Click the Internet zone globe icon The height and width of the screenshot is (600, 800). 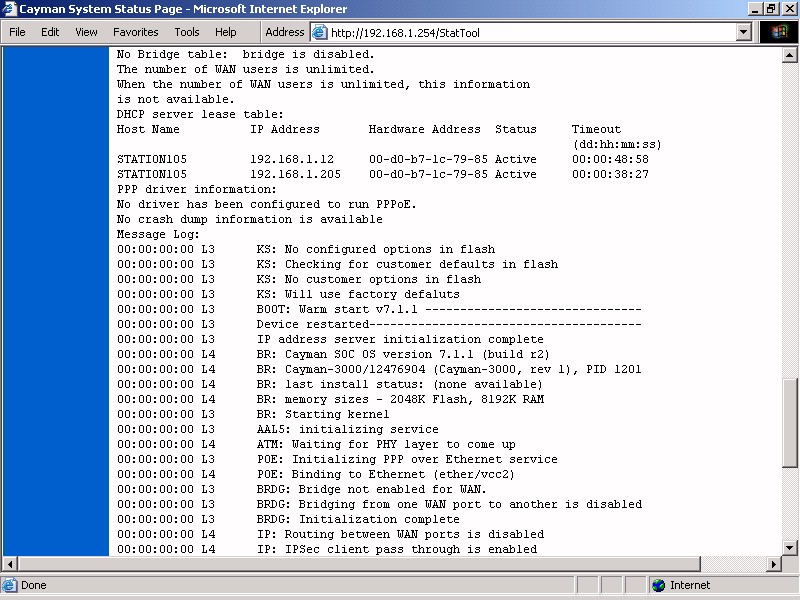pyautogui.click(x=659, y=585)
